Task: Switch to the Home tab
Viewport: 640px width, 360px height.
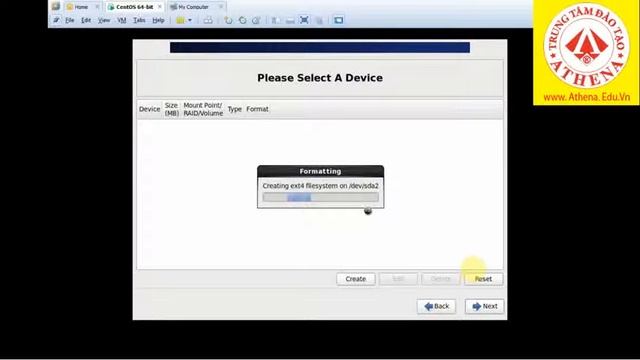Action: click(81, 7)
